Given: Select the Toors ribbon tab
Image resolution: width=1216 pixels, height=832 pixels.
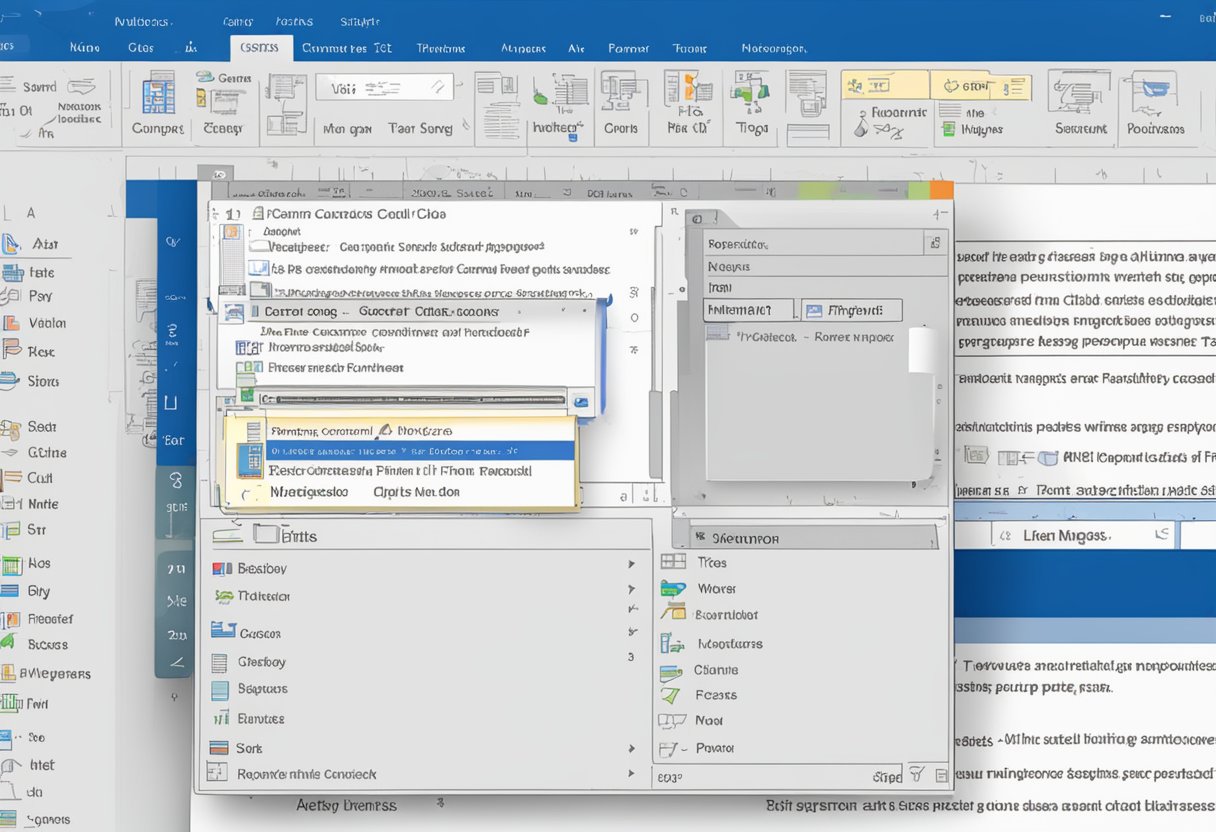Looking at the screenshot, I should pos(689,47).
